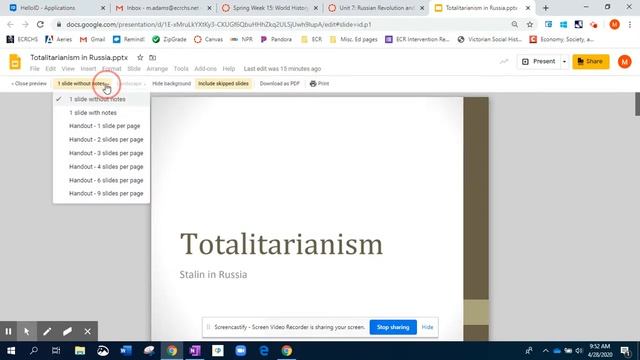Open Windows taskbar search
This screenshot has width=640, height=360.
(x=34, y=351)
